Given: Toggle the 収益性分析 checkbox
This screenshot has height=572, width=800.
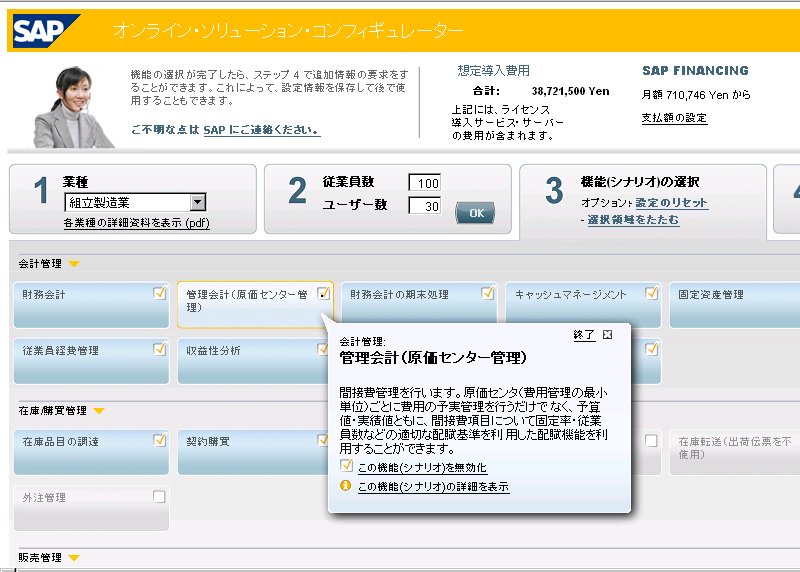Looking at the screenshot, I should click(x=322, y=349).
